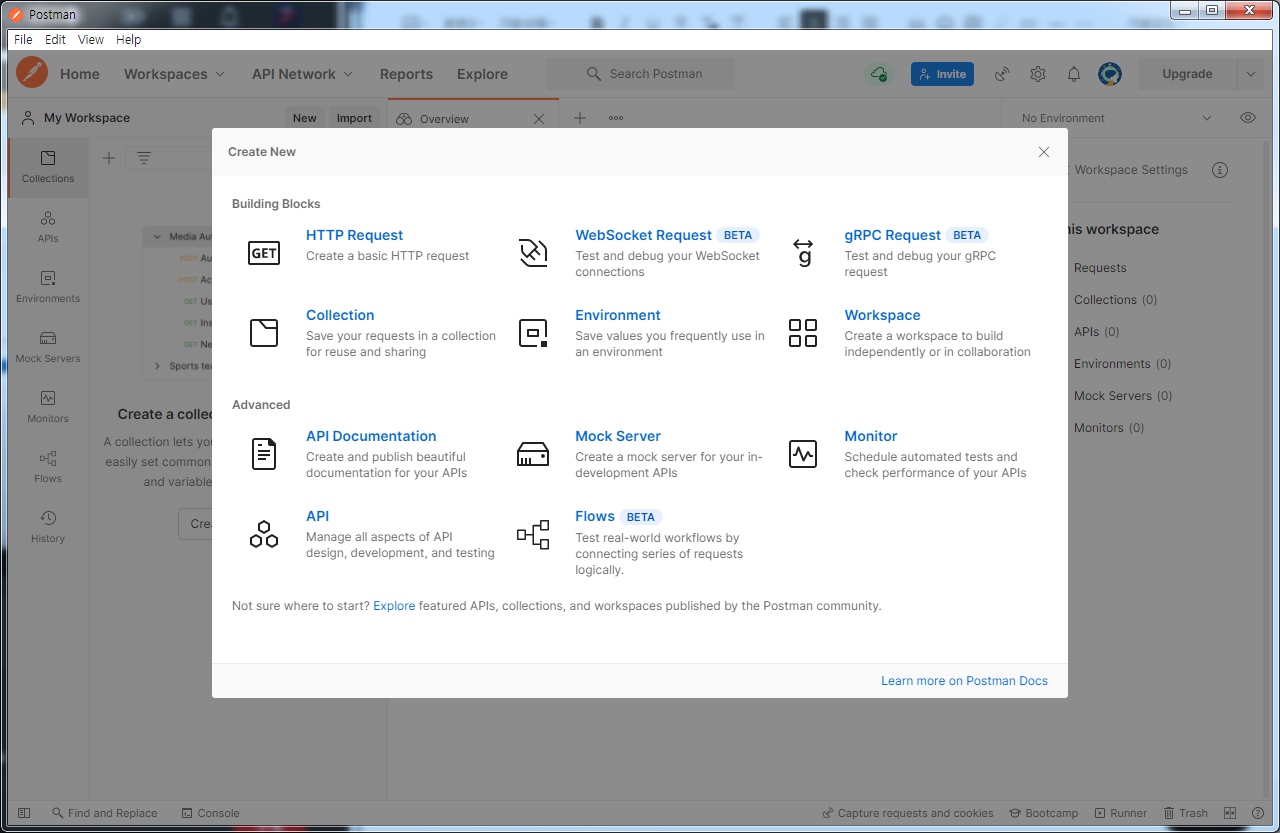The image size is (1280, 833).
Task: Open the File menu
Action: (x=23, y=40)
